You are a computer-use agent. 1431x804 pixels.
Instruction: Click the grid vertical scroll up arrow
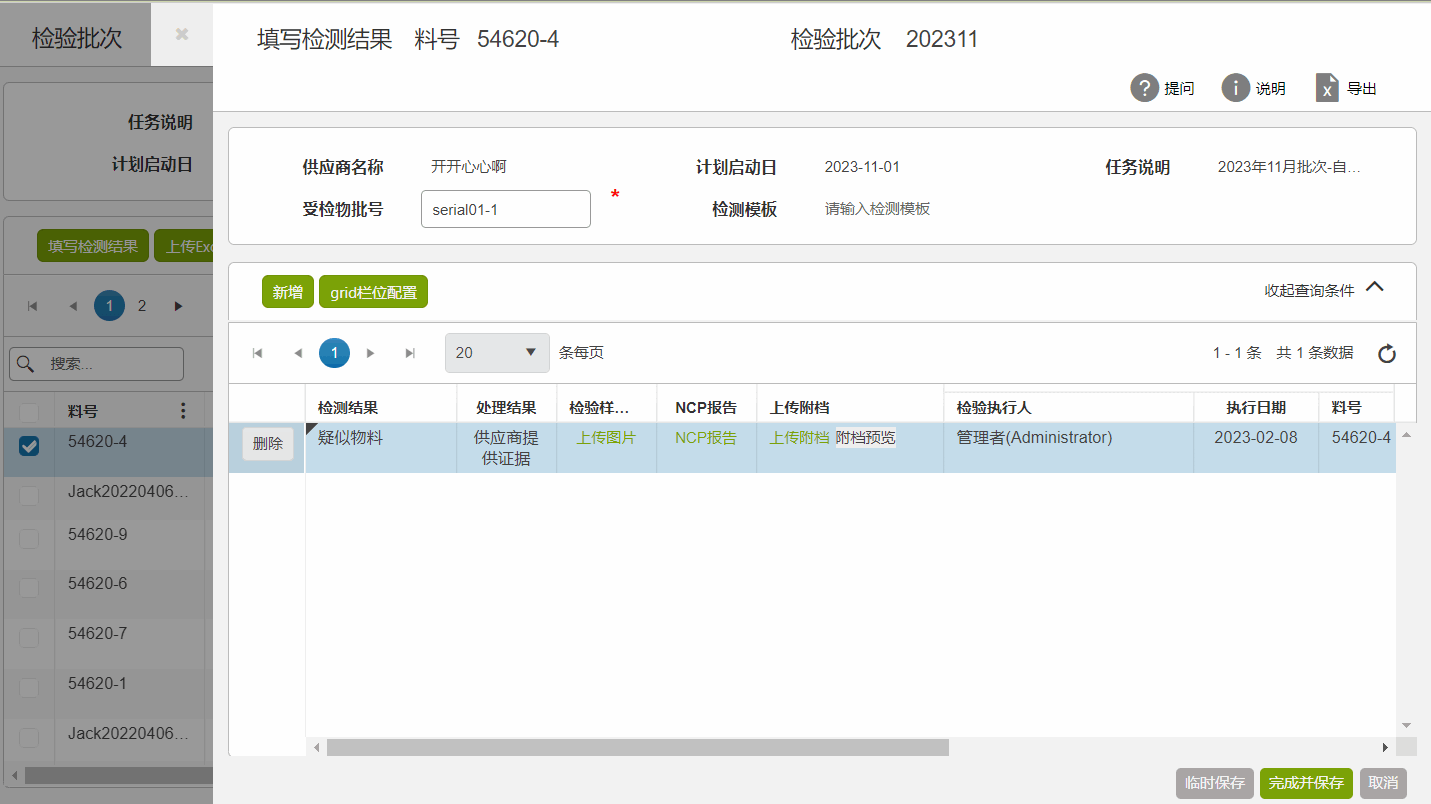[1406, 435]
